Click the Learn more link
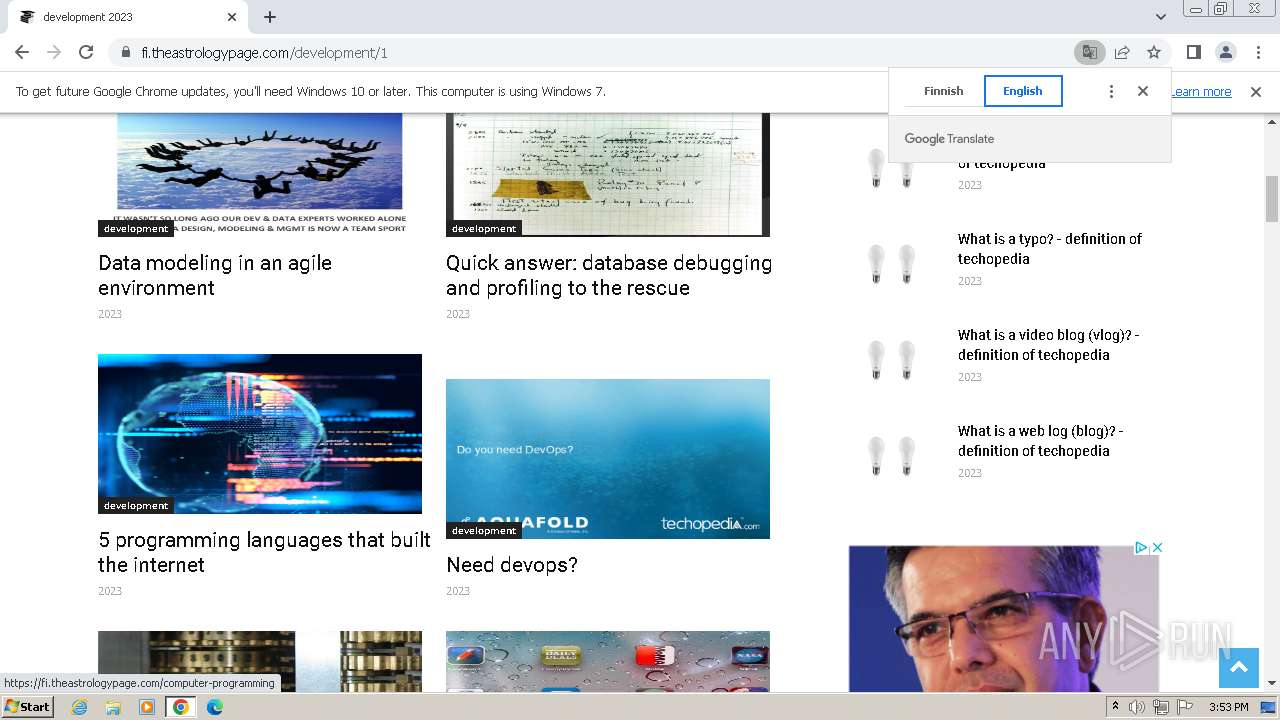Image resolution: width=1280 pixels, height=720 pixels. coord(1201,92)
